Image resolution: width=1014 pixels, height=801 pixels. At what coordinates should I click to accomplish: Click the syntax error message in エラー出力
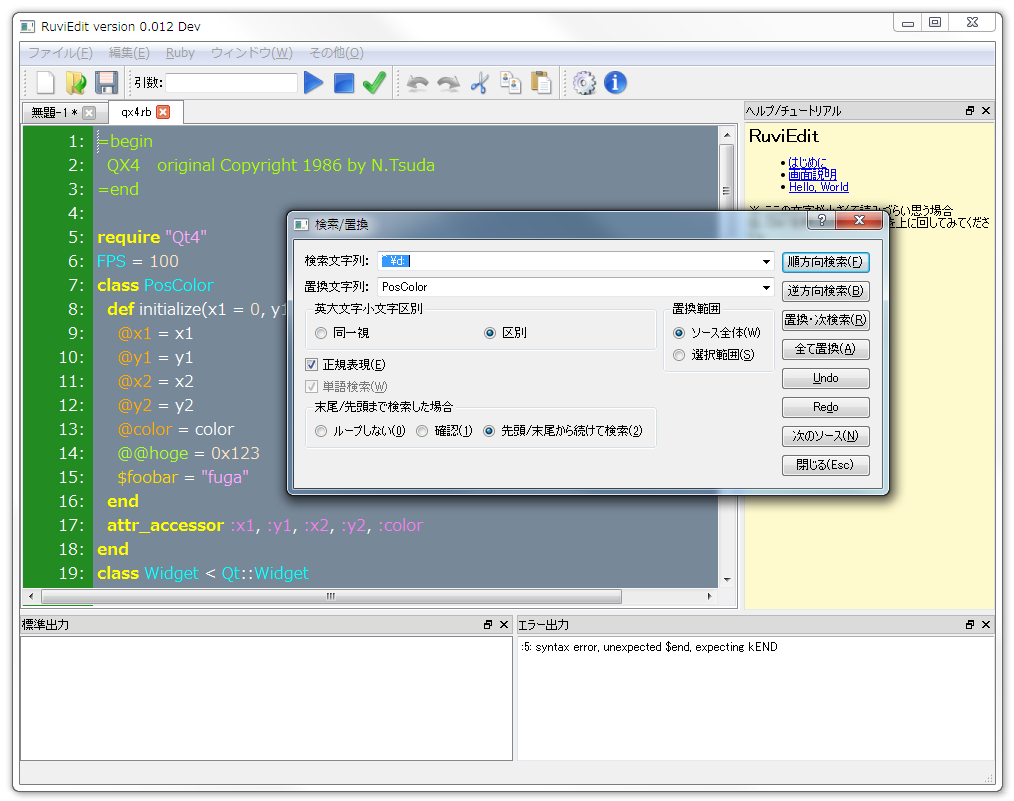pyautogui.click(x=649, y=647)
